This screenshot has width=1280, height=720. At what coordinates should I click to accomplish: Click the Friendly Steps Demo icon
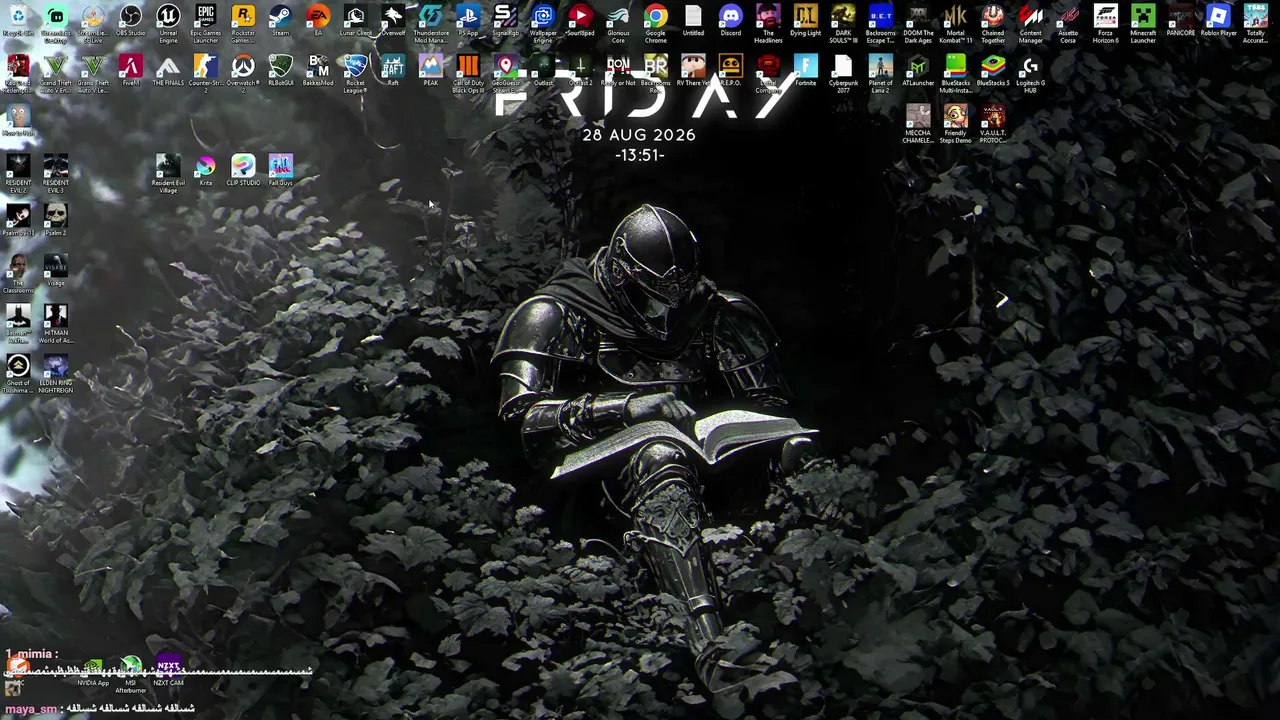tap(956, 124)
